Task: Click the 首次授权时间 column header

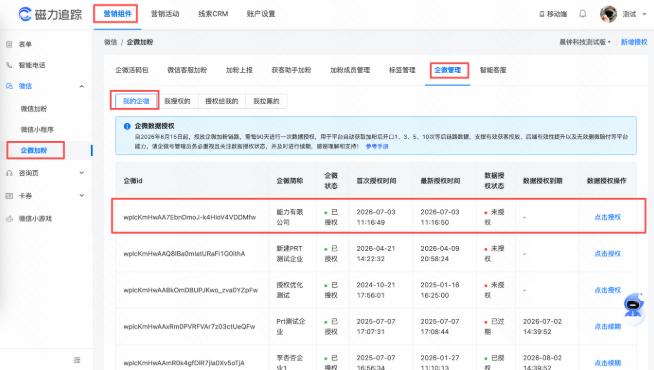Action: (x=376, y=181)
